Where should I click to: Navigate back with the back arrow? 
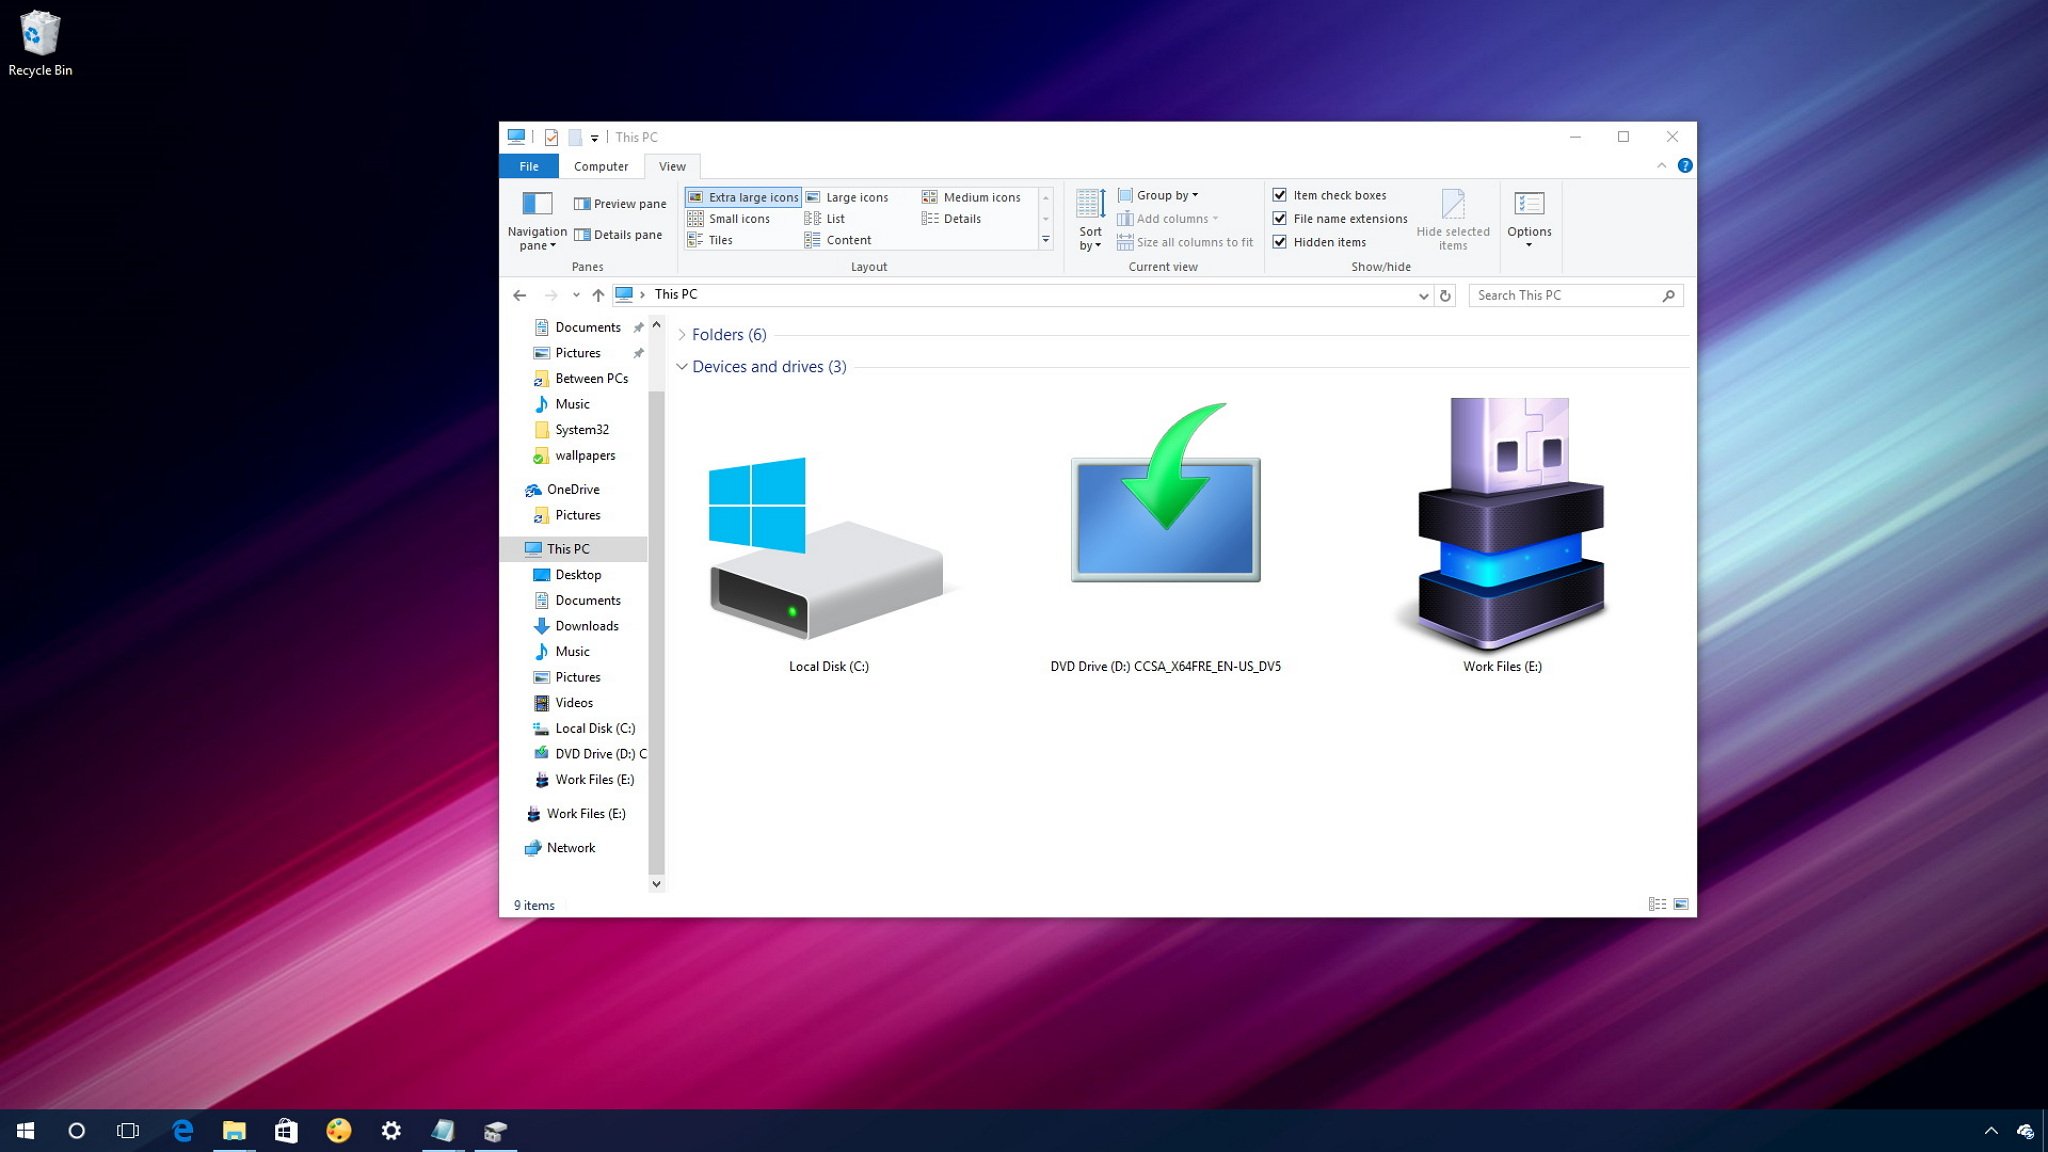click(519, 295)
